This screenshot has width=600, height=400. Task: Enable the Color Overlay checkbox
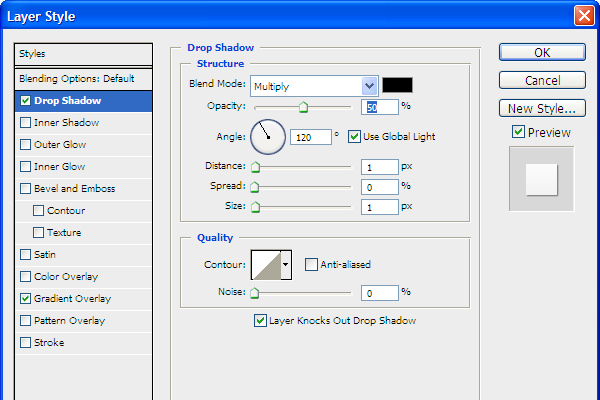pos(25,276)
